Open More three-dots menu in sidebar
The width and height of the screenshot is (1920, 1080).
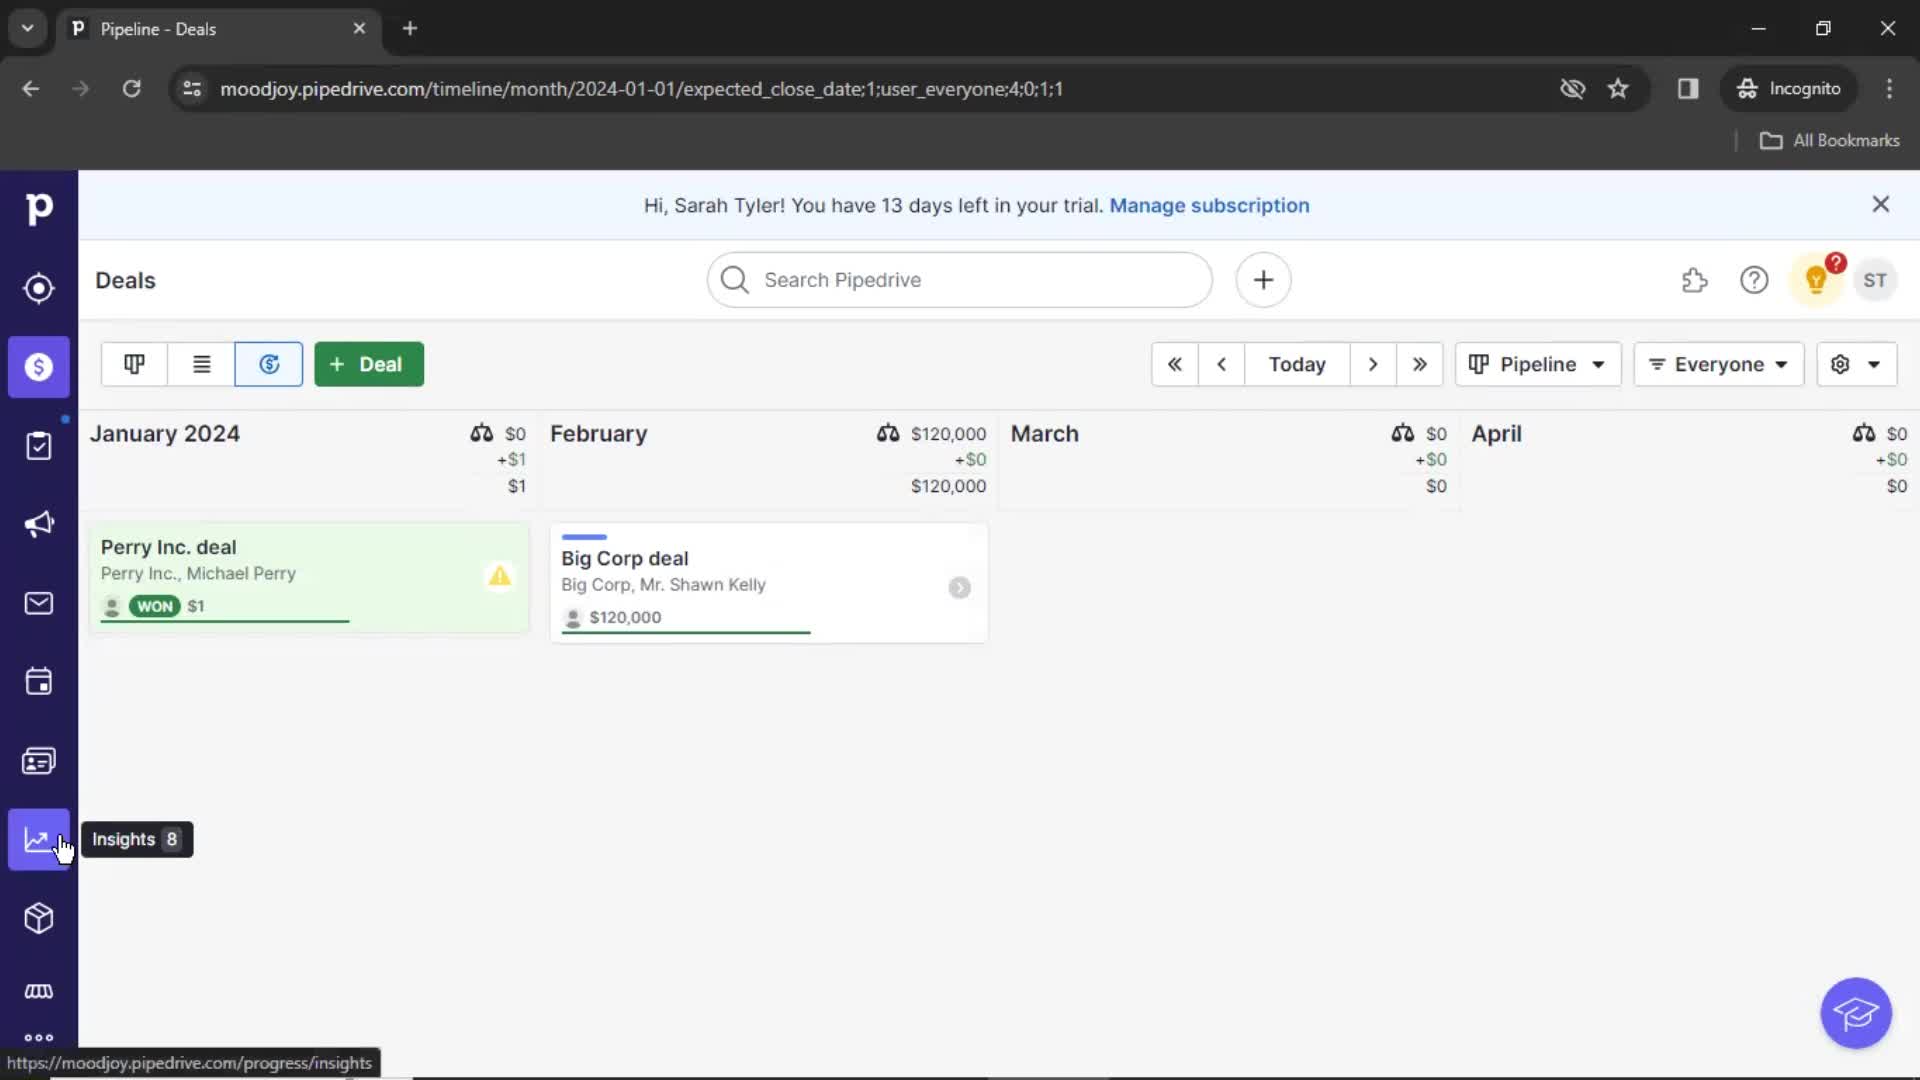(x=39, y=1038)
